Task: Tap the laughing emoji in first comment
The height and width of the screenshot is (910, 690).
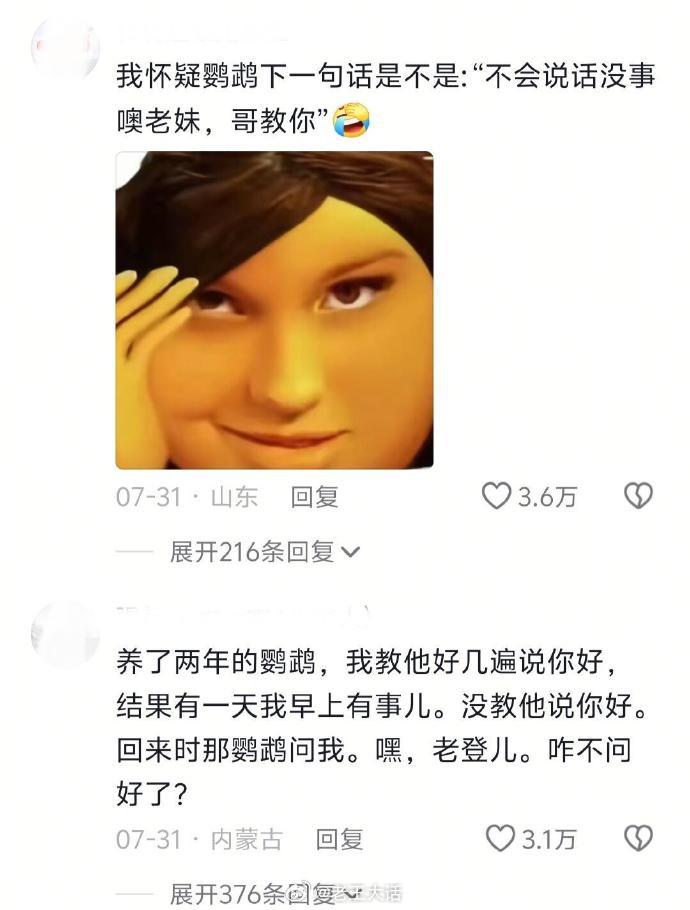Action: pyautogui.click(x=351, y=120)
